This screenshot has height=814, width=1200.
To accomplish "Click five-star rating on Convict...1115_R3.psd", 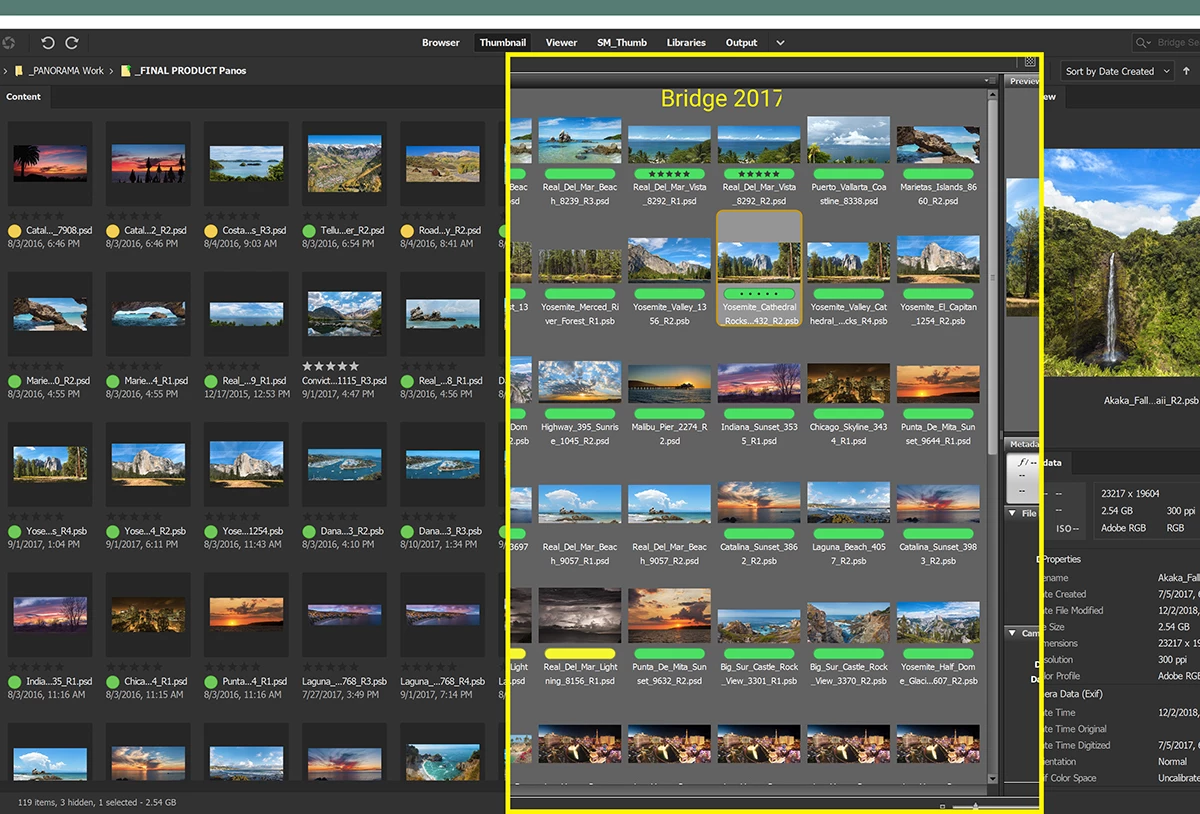I will tap(331, 366).
